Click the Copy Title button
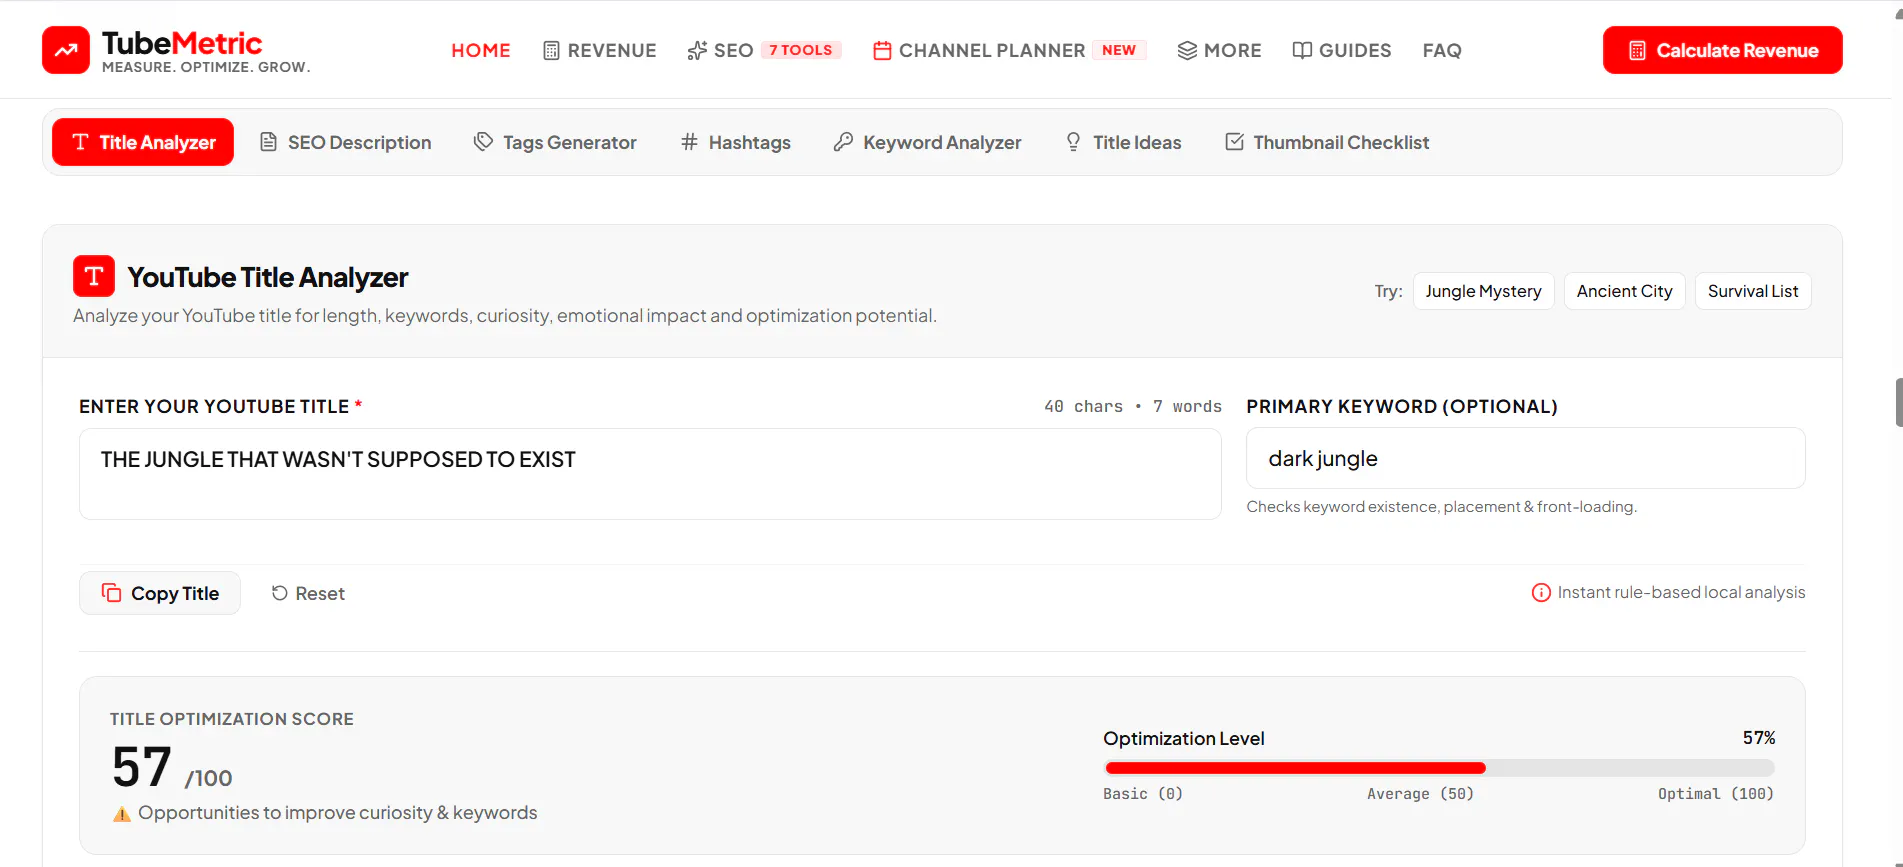The height and width of the screenshot is (867, 1903). point(160,593)
